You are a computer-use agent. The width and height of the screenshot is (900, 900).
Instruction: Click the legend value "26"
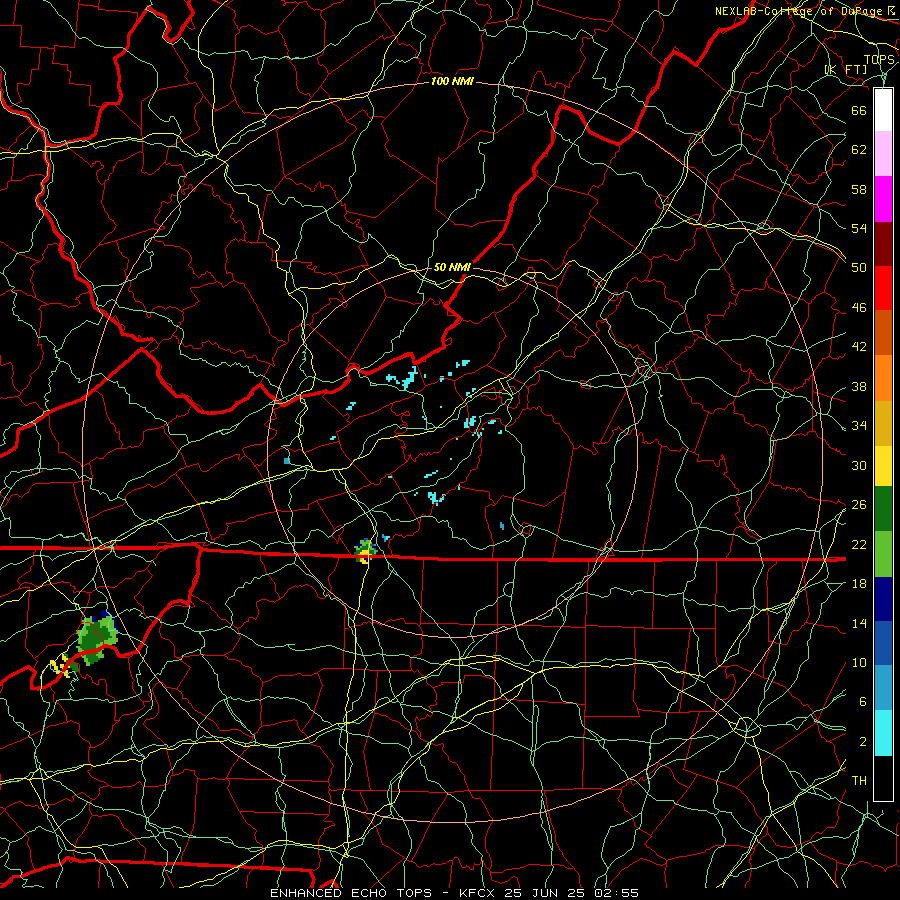pos(859,505)
